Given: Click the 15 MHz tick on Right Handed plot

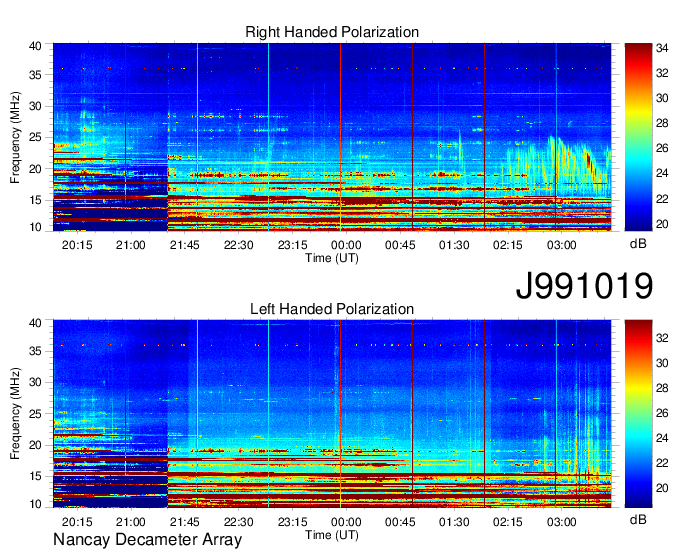Looking at the screenshot, I should coord(35,200).
